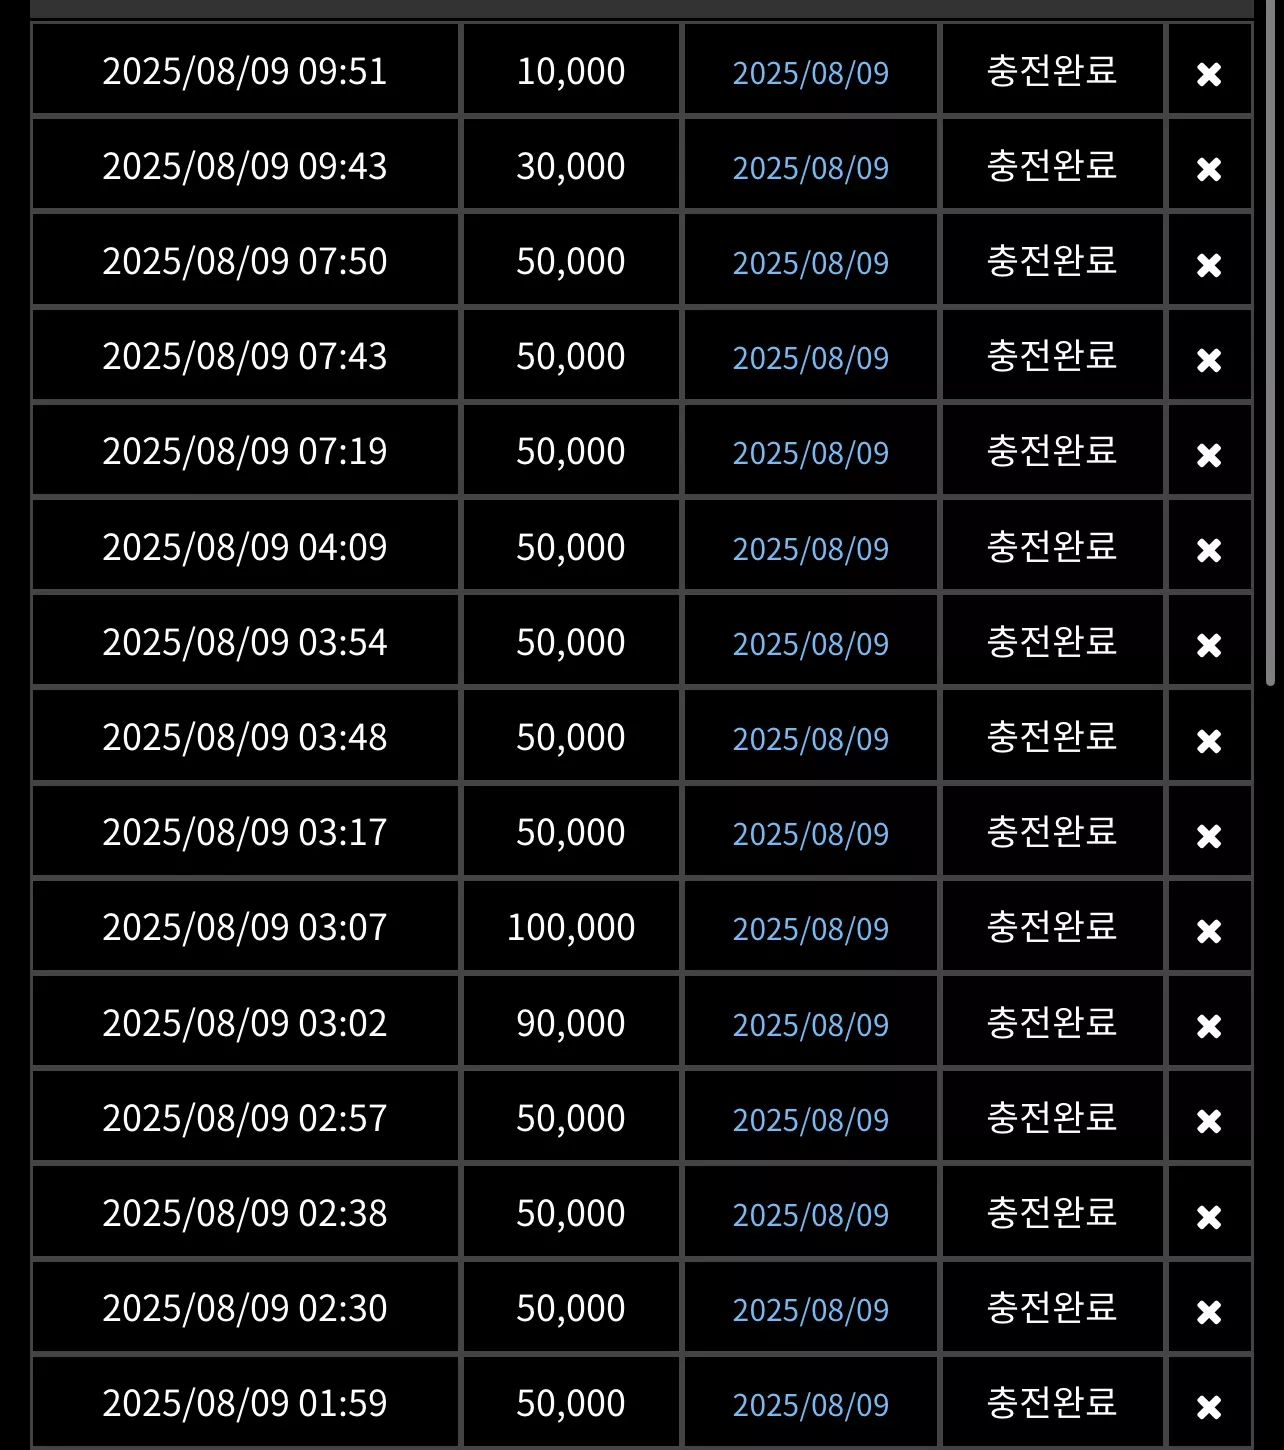Open blue date link in 09:51 row
1284x1450 pixels.
[811, 73]
